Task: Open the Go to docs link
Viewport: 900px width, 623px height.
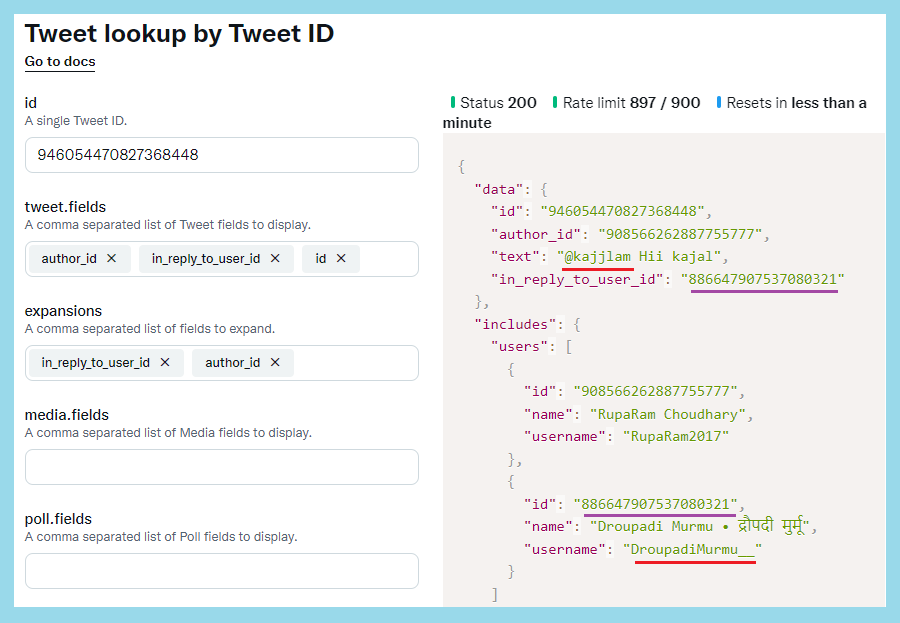Action: [60, 61]
